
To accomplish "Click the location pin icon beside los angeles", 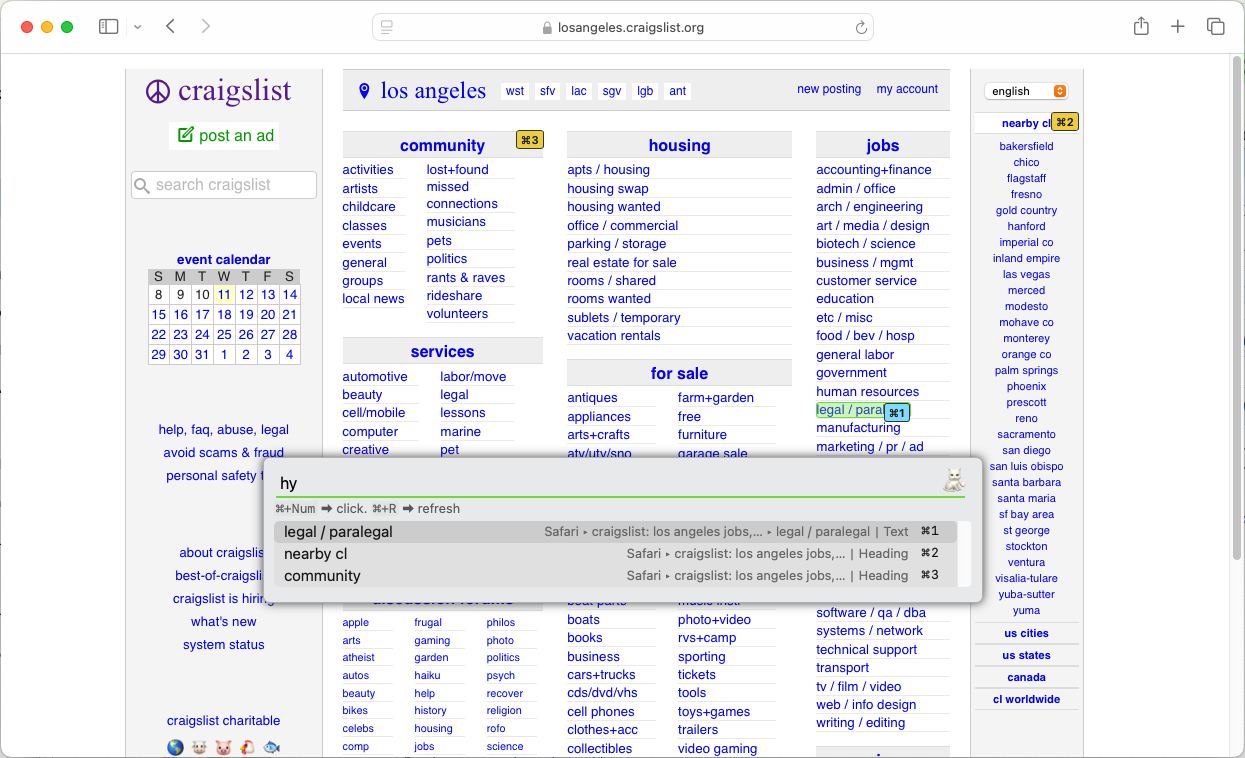I will tap(364, 91).
